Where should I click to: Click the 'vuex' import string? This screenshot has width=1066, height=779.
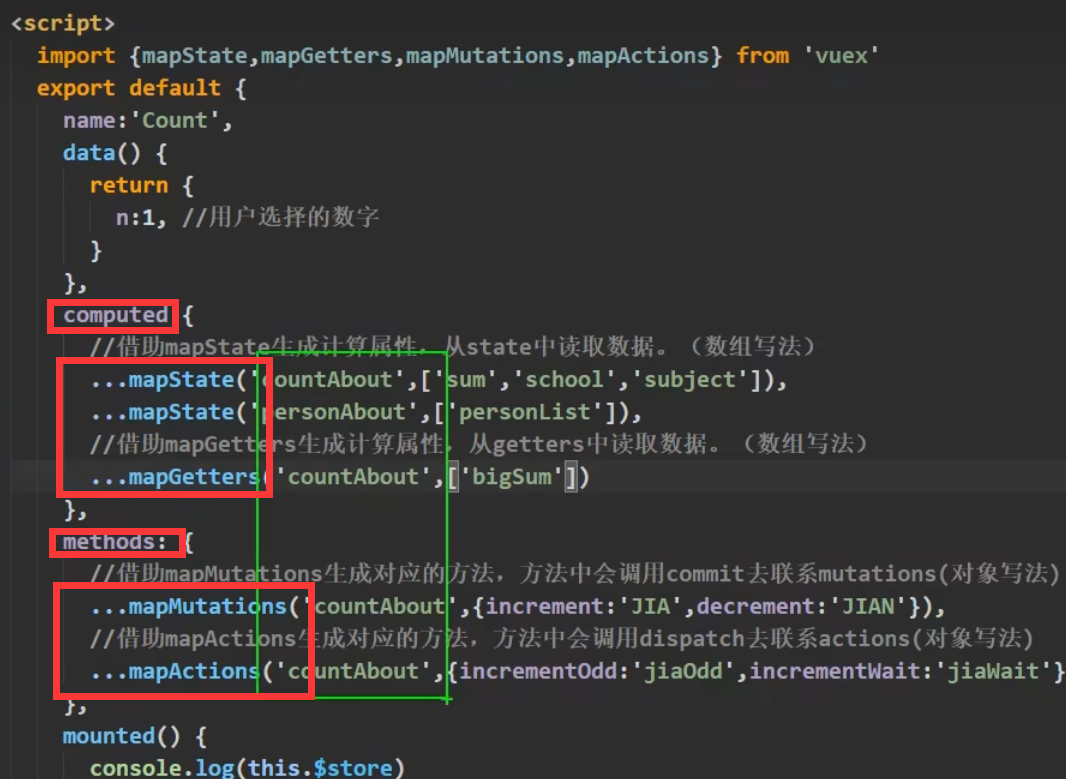[x=841, y=55]
